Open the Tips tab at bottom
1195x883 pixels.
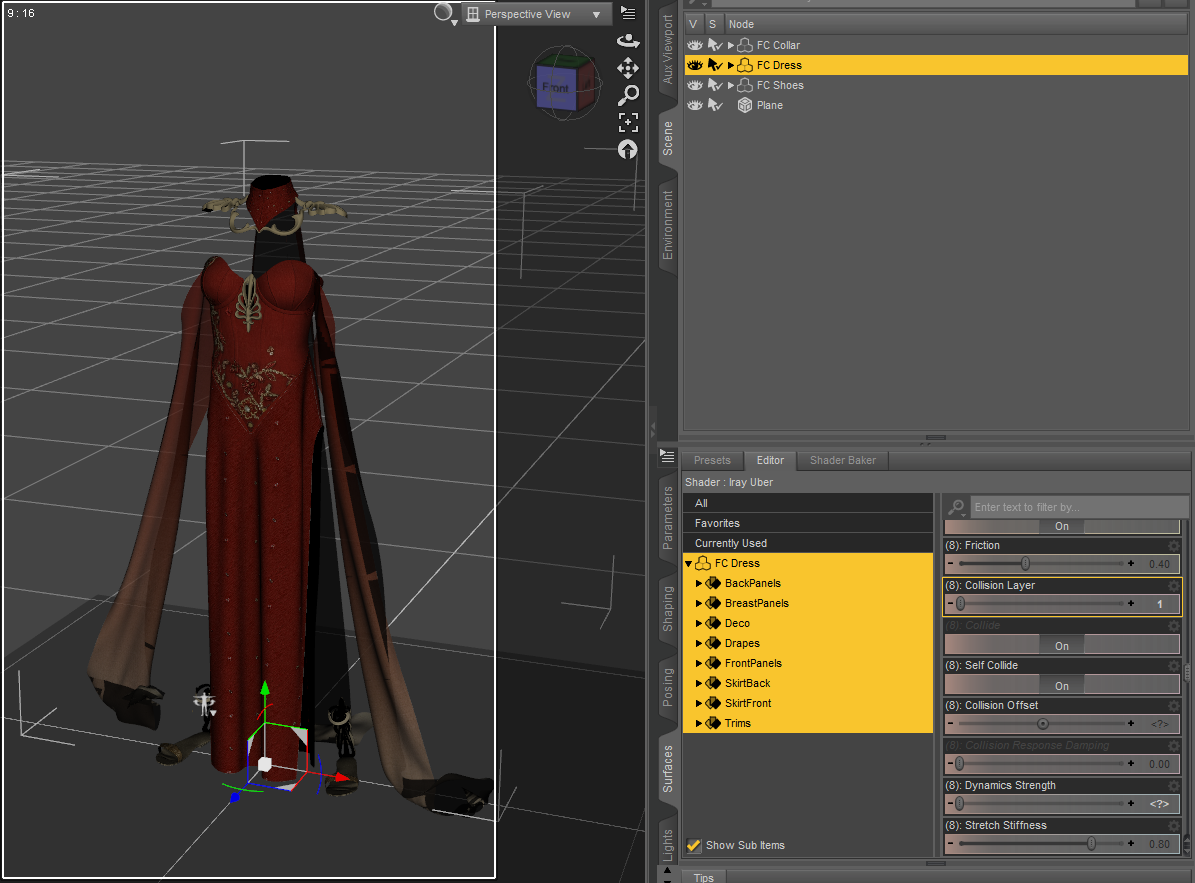703,877
